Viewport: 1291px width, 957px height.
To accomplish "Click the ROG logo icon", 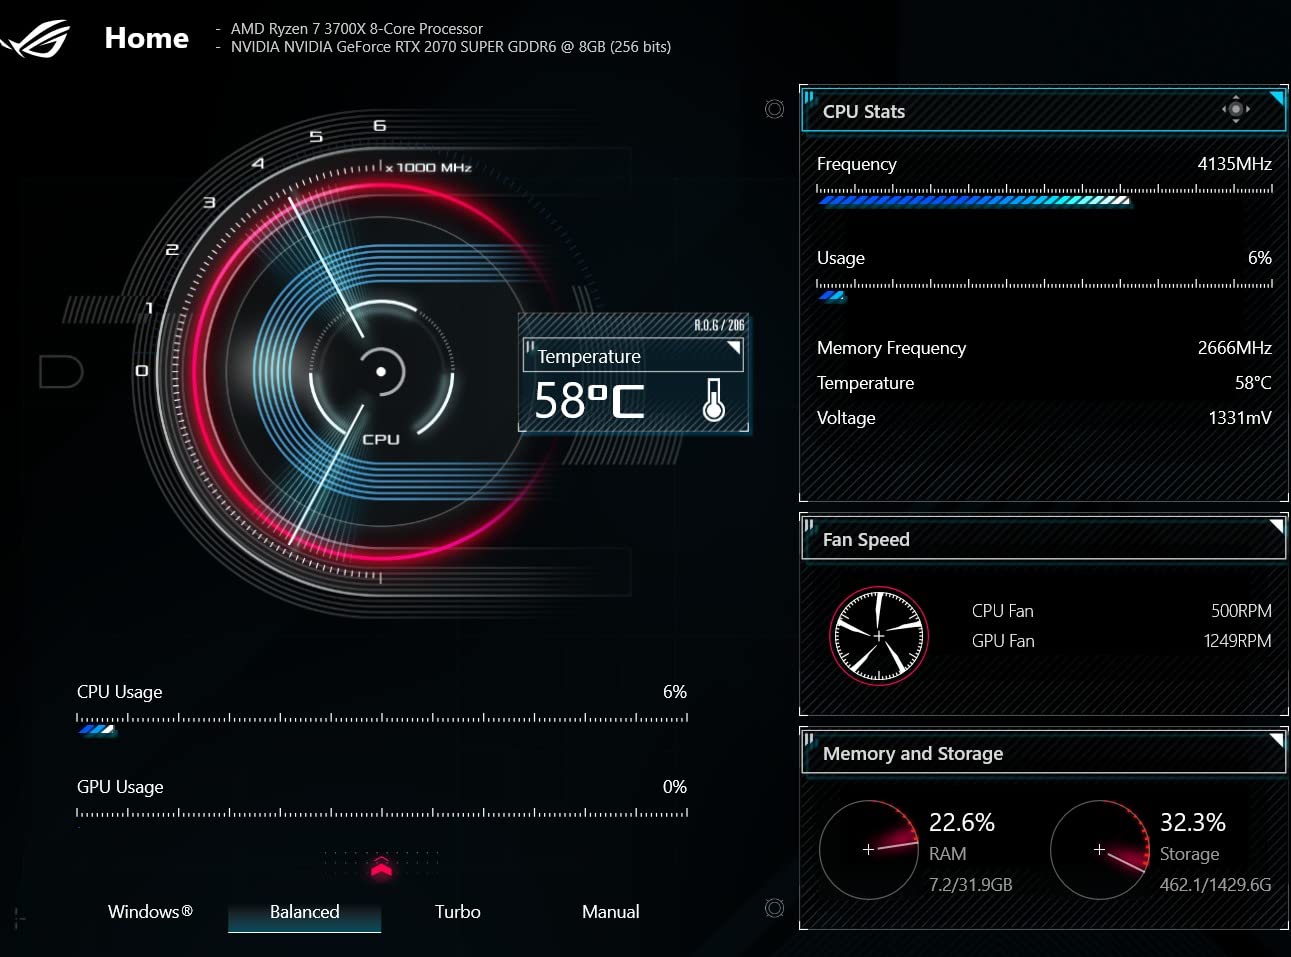I will pos(36,40).
